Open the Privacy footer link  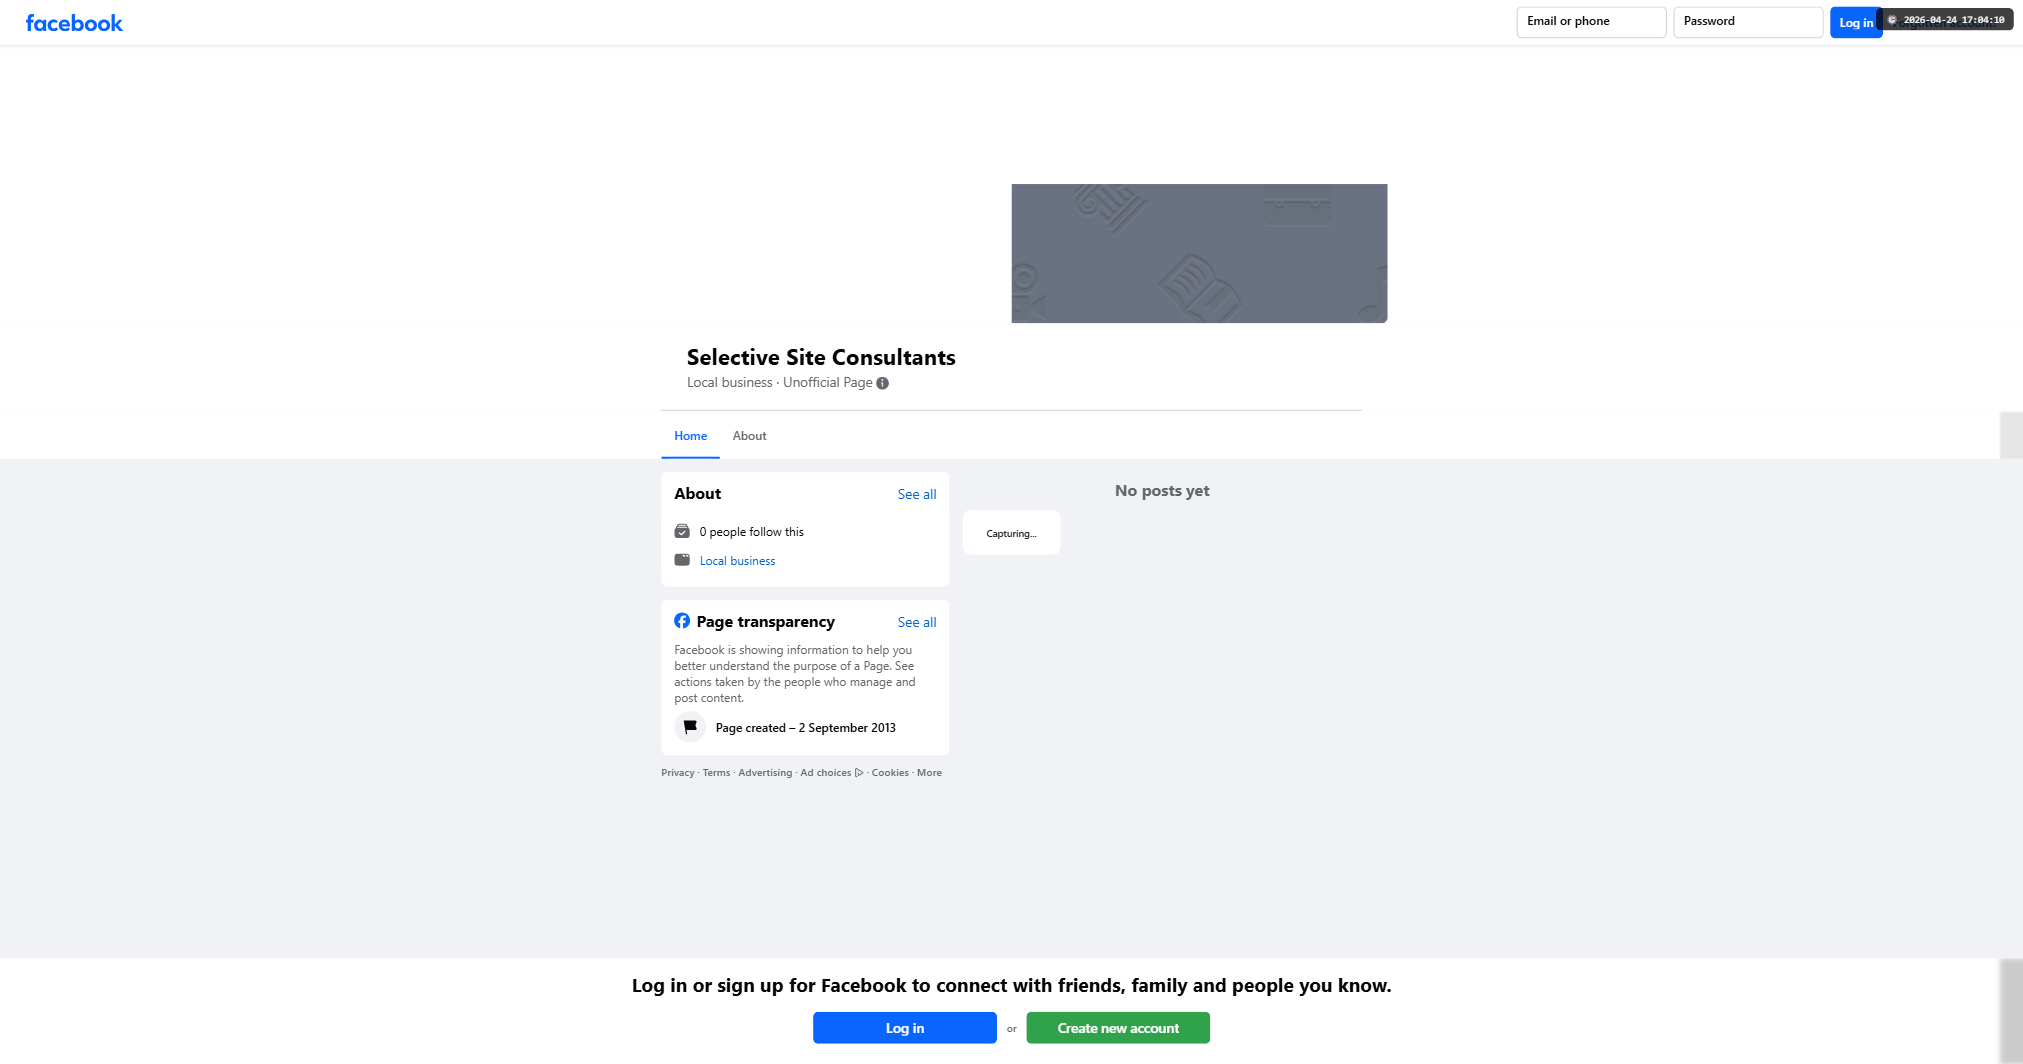677,773
